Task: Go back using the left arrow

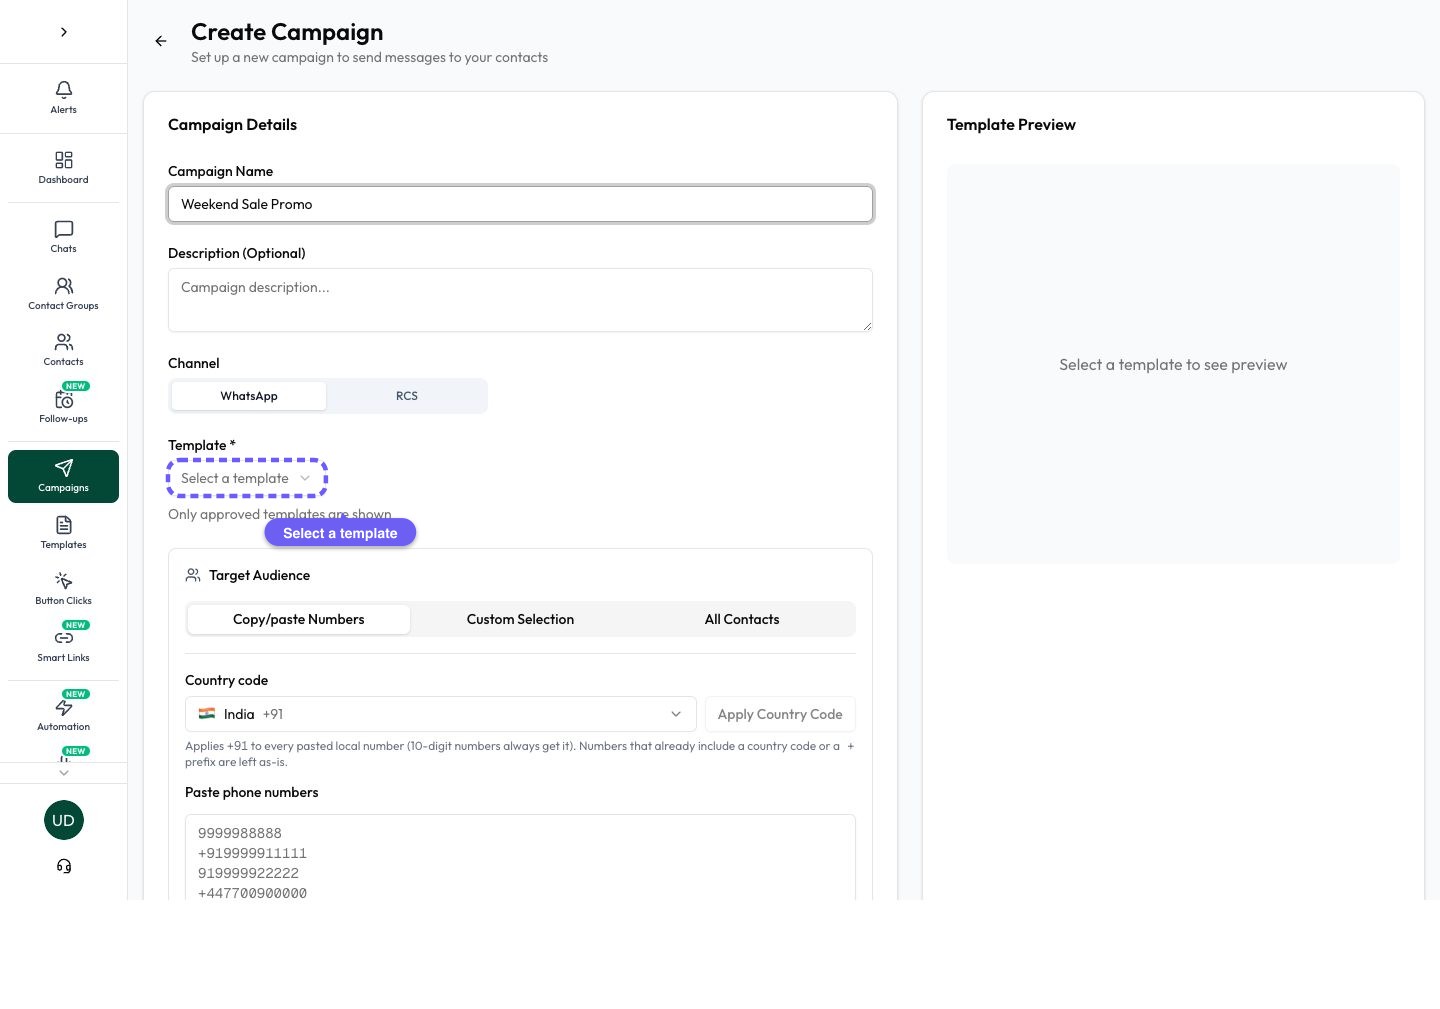Action: coord(161,41)
